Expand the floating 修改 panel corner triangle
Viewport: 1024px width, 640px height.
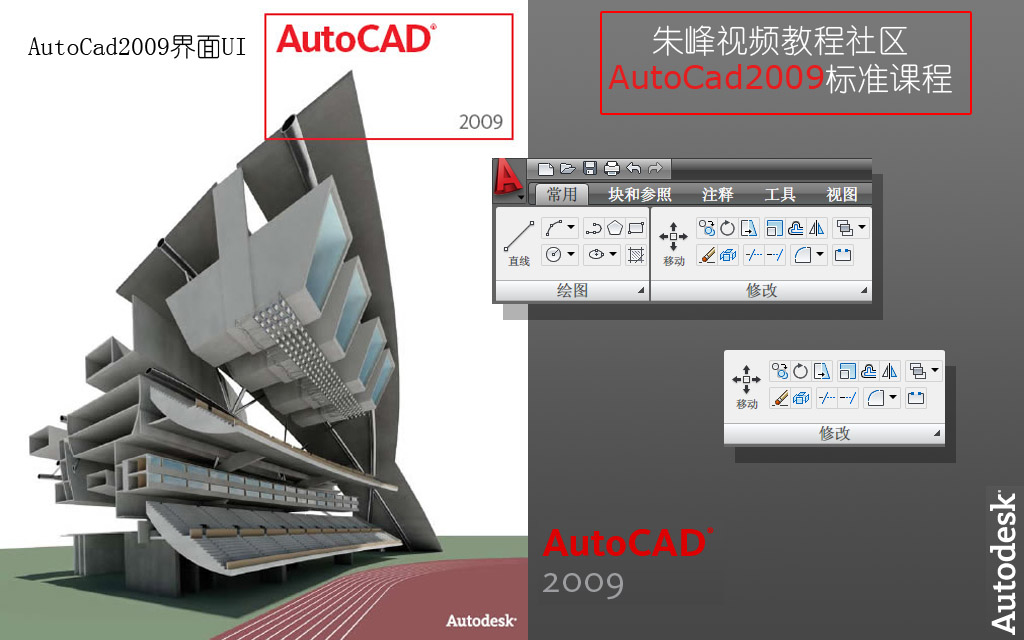pos(937,434)
